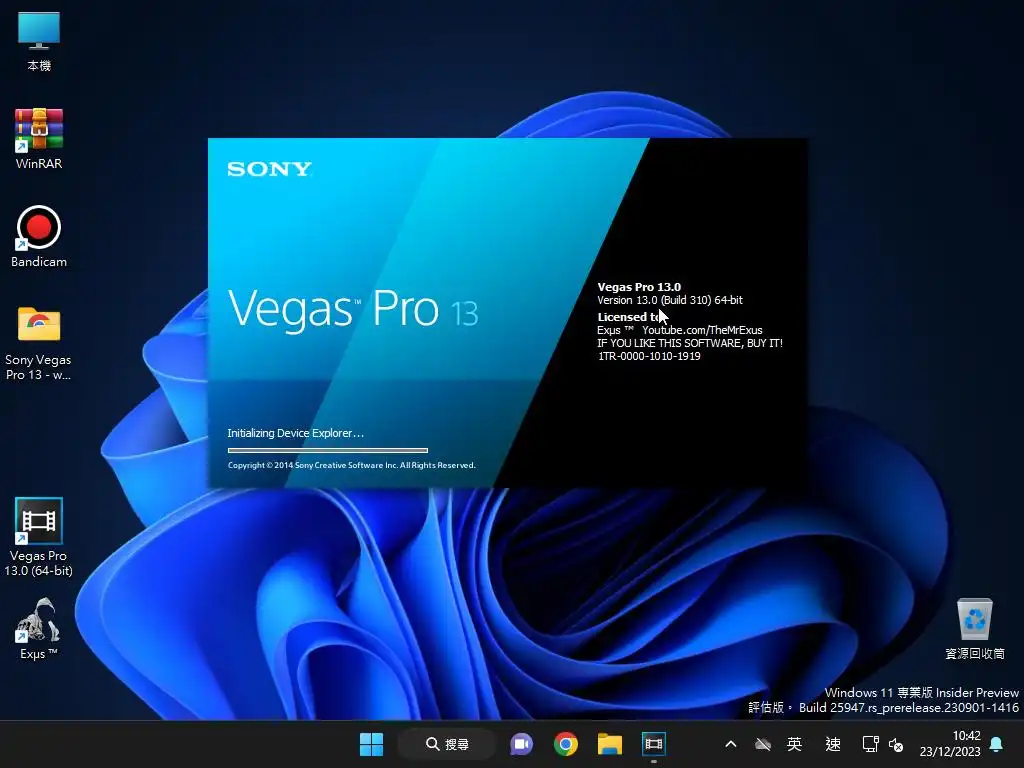The width and height of the screenshot is (1024, 768).
Task: Click the serial 1TR-0000-1010-1919 text
Action: [x=649, y=357]
